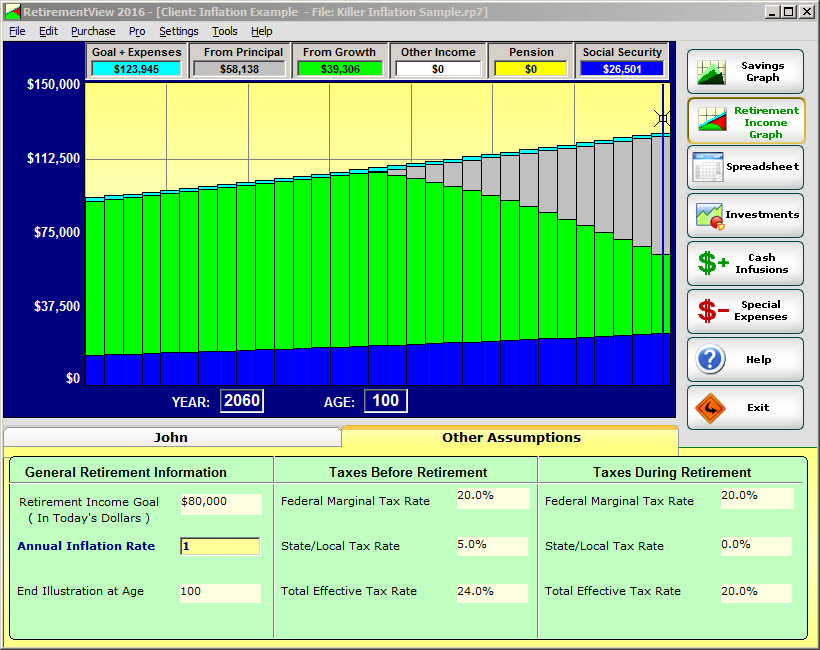This screenshot has height=650, width=820.
Task: Click the Spreadsheet button label
Action: point(762,167)
